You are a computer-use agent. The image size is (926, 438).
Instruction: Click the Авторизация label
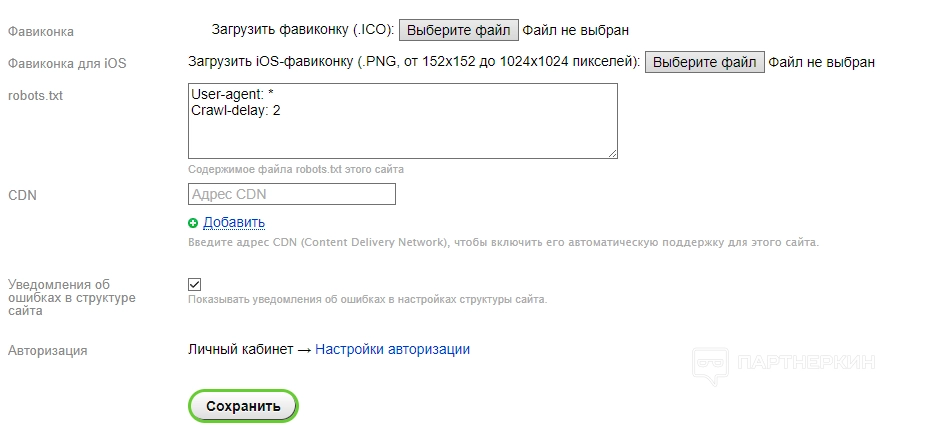click(47, 350)
